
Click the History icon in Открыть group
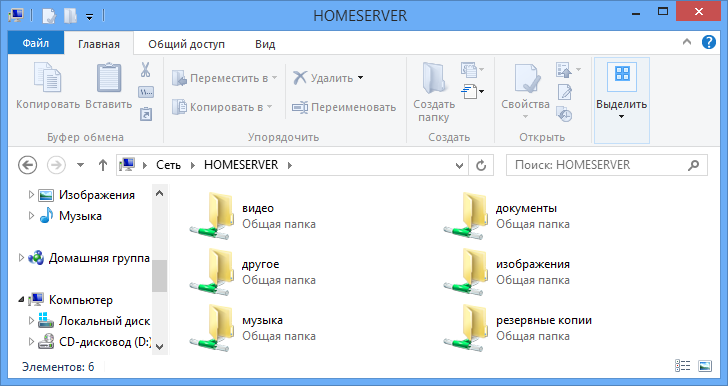(565, 114)
